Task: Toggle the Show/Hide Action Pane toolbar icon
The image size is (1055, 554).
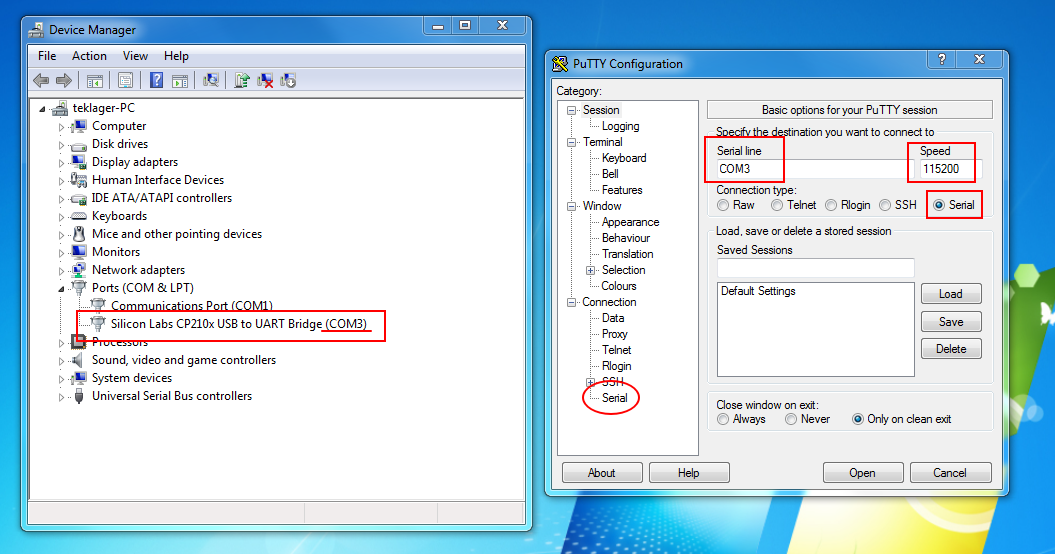Action: coord(180,81)
